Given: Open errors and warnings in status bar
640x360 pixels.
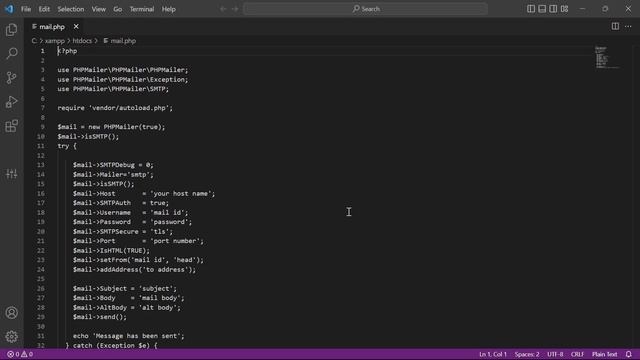Looking at the screenshot, I should [x=20, y=354].
